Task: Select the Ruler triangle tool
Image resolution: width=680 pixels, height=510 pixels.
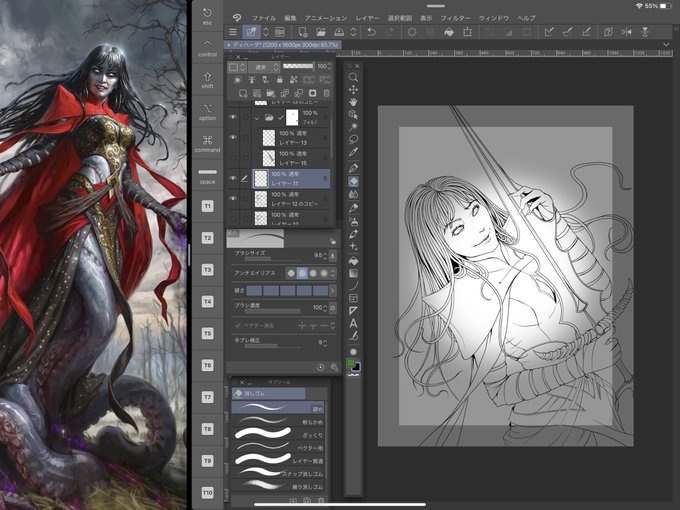Action: (x=353, y=311)
